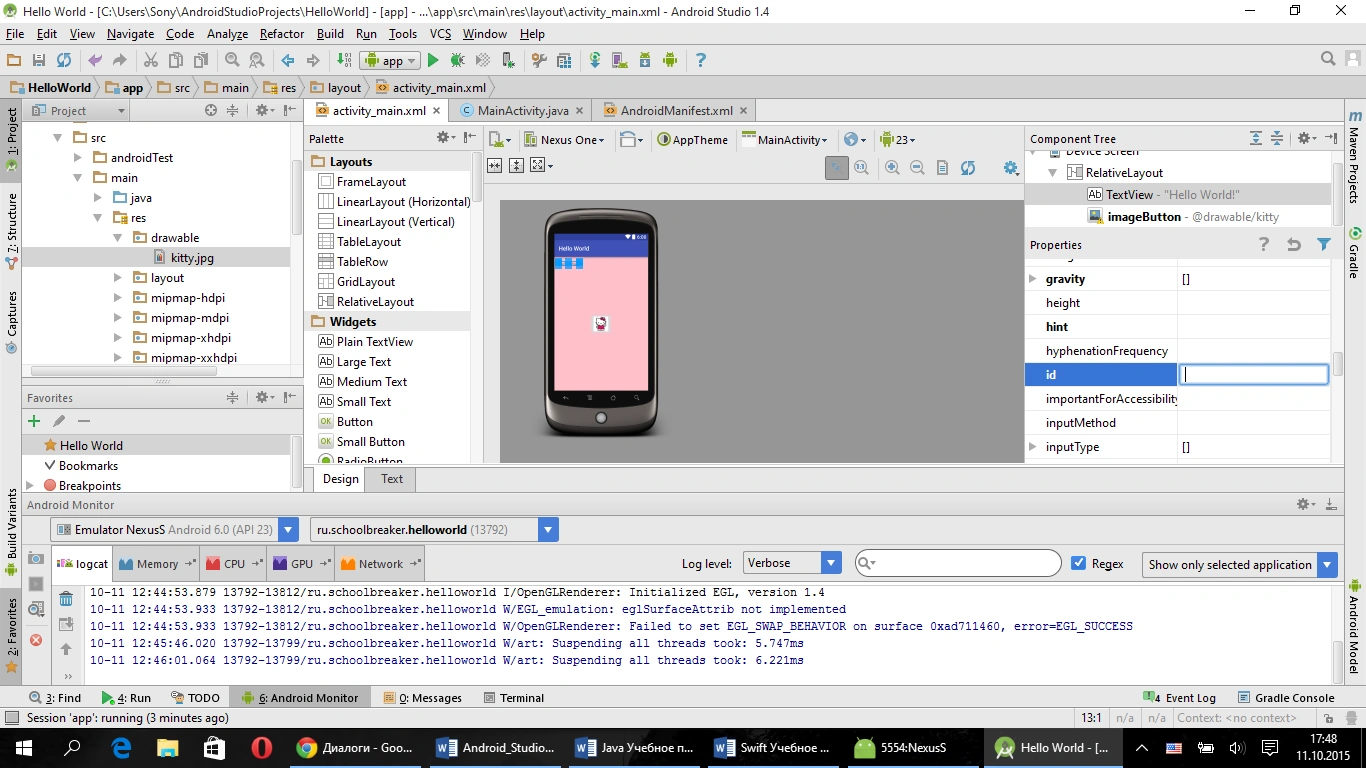Open the Log level Verbose dropdown
Image resolution: width=1366 pixels, height=768 pixels.
[x=790, y=563]
